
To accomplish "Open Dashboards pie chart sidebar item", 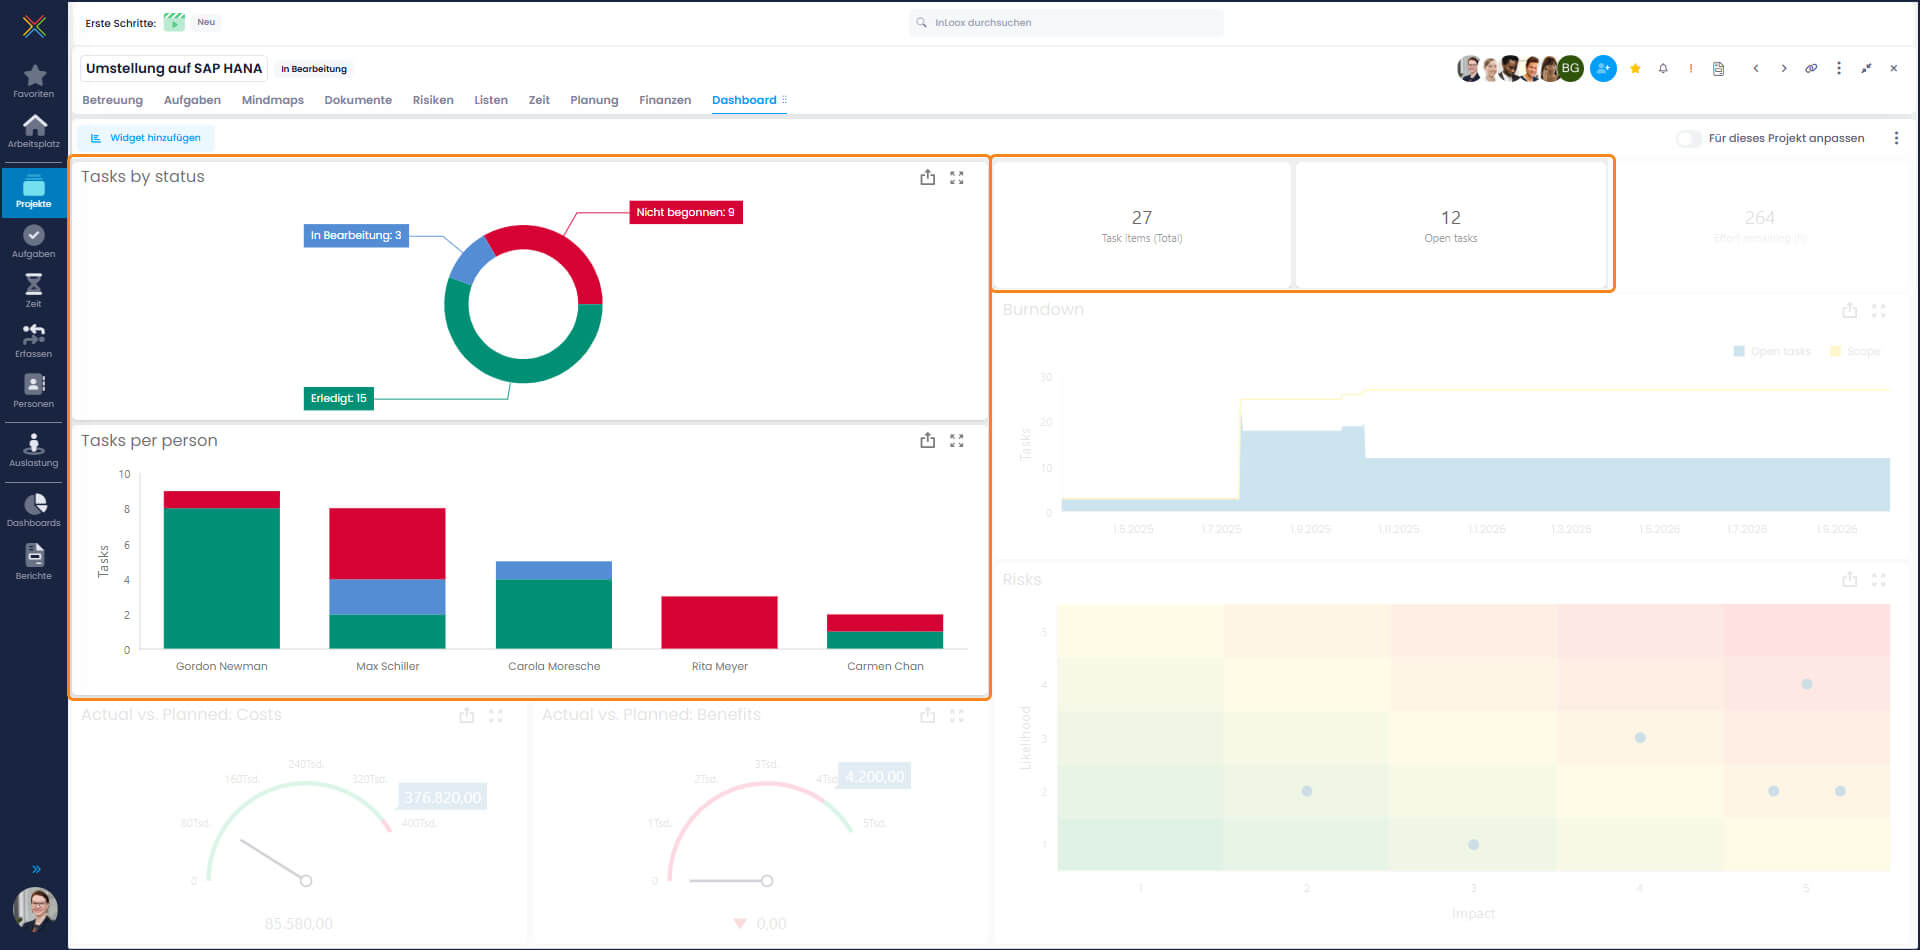I will click(34, 510).
